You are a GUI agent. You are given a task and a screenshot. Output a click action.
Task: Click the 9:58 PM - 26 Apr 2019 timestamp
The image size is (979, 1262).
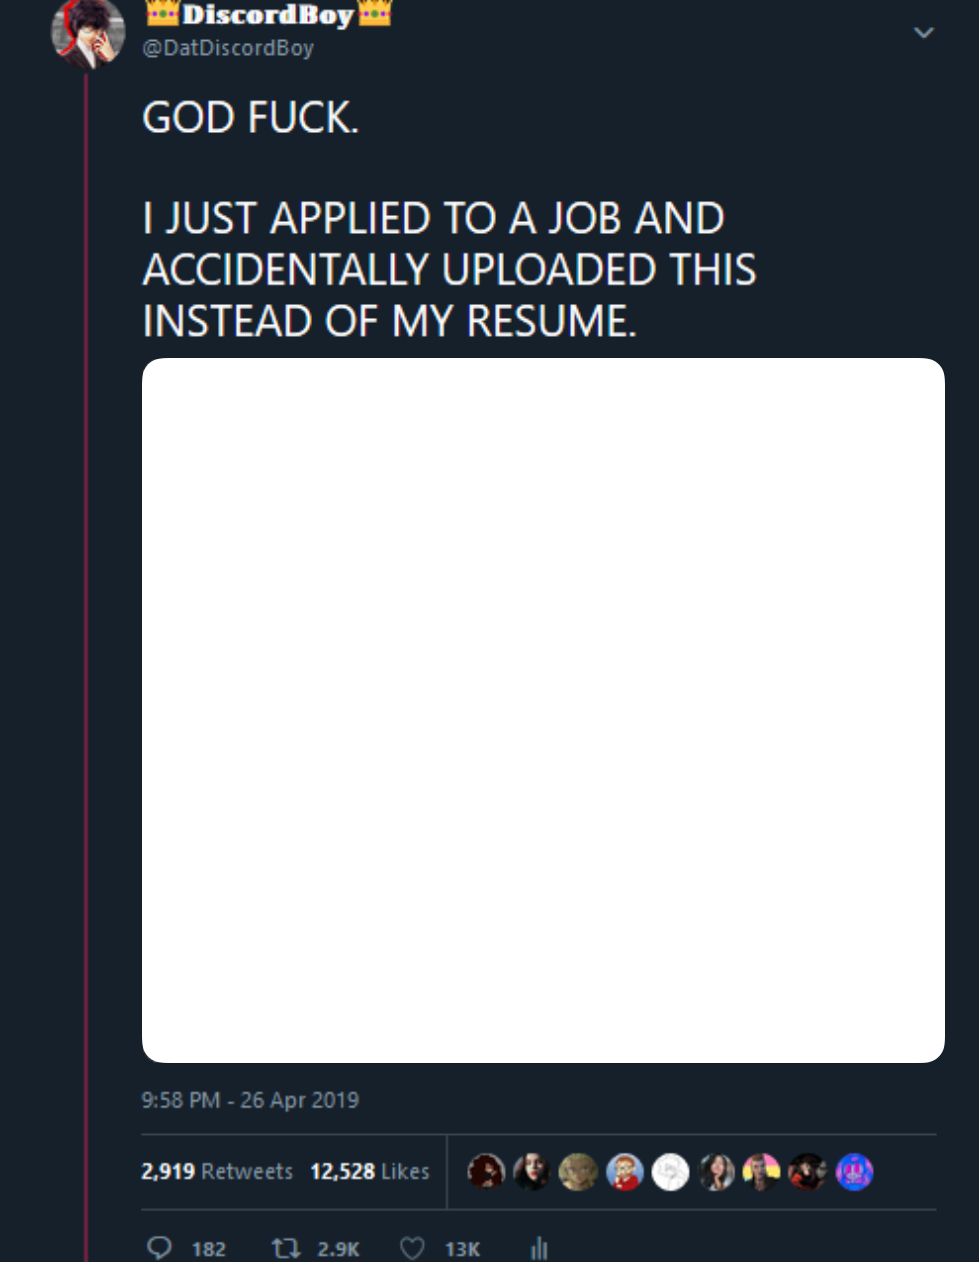(x=250, y=1100)
